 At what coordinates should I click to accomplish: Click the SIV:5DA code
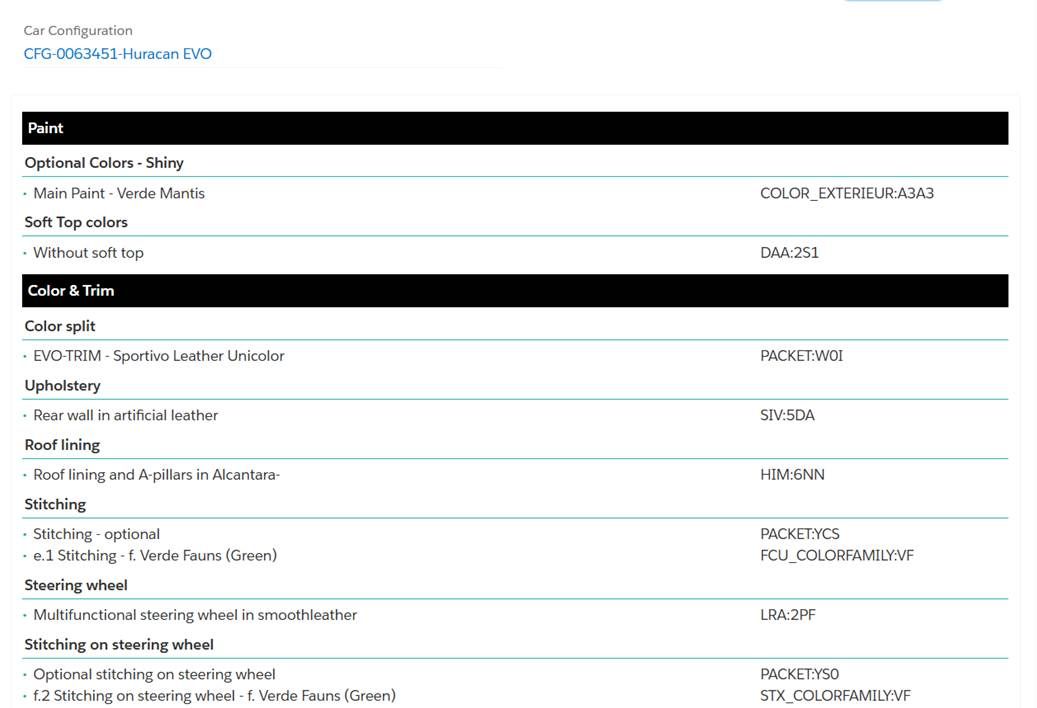tap(787, 415)
